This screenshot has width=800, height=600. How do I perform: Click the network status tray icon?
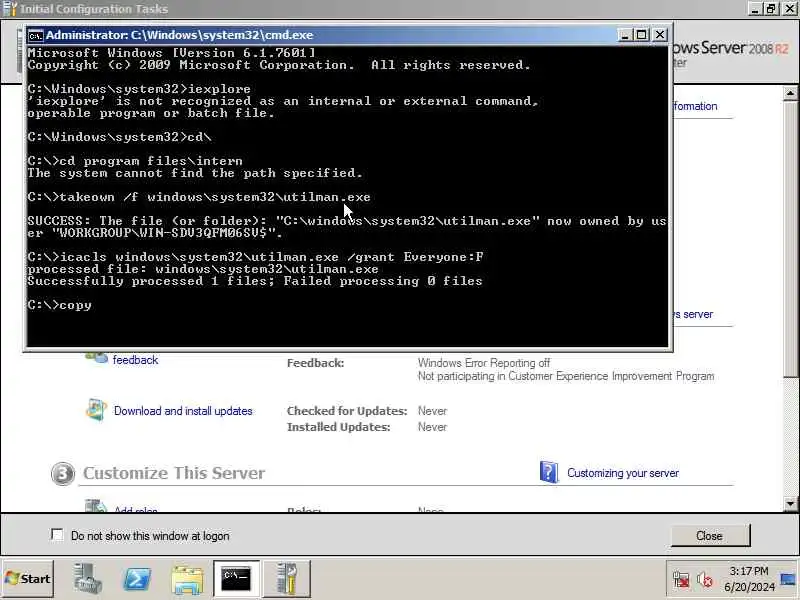point(681,580)
